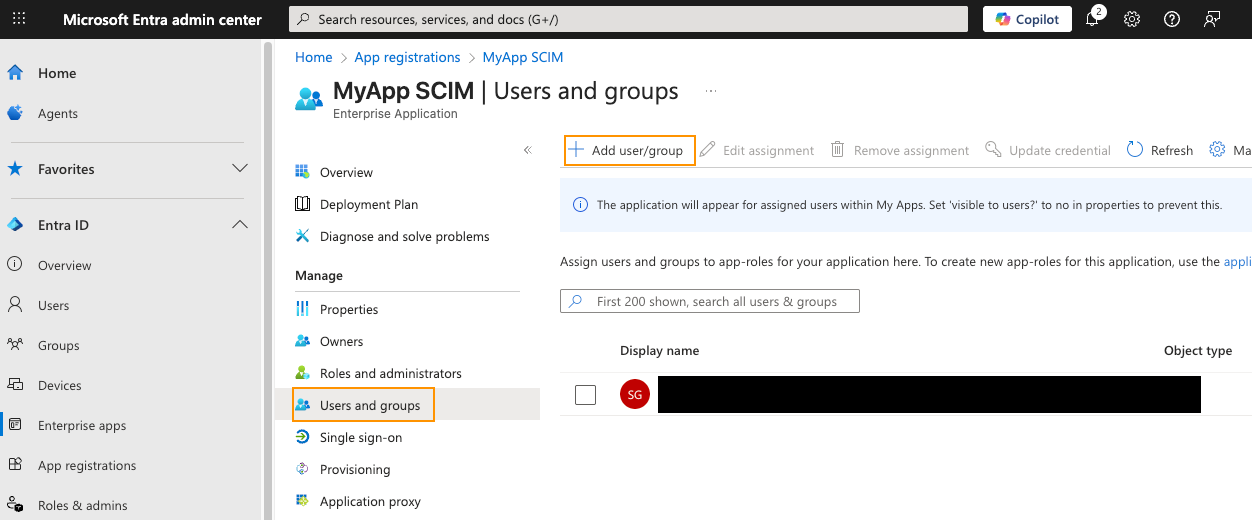Open Diagnose and solve problems
The image size is (1252, 520).
(x=404, y=236)
